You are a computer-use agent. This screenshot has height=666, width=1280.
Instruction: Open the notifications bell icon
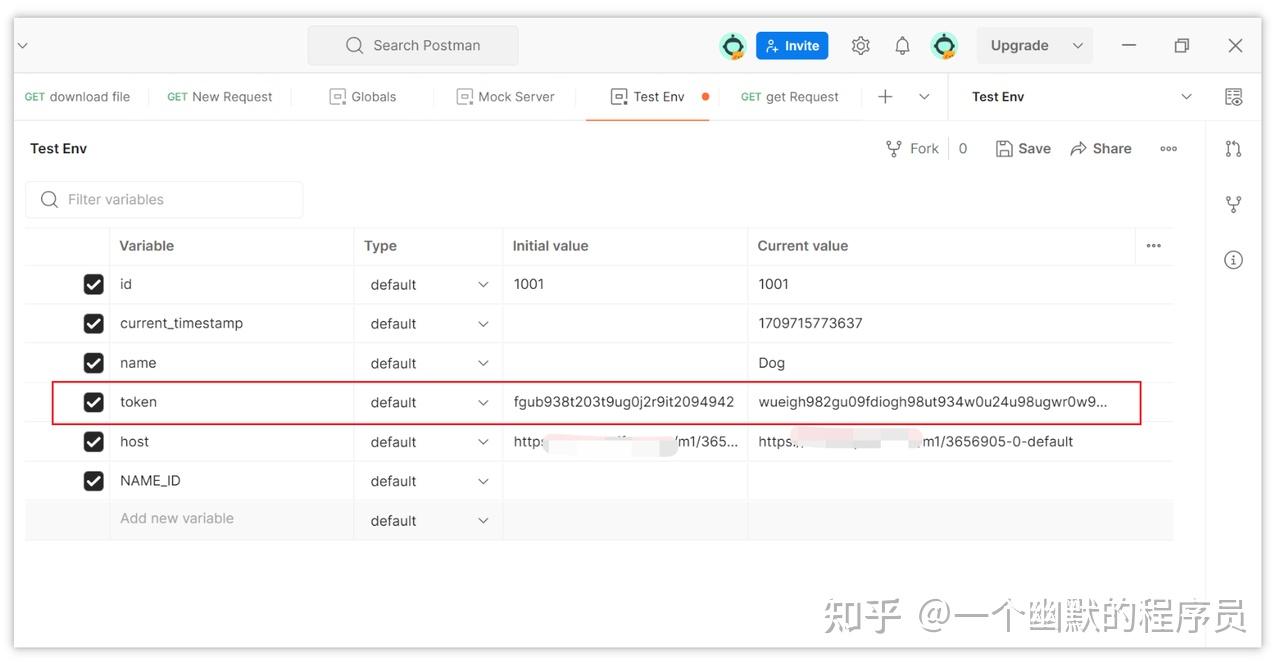[x=901, y=45]
